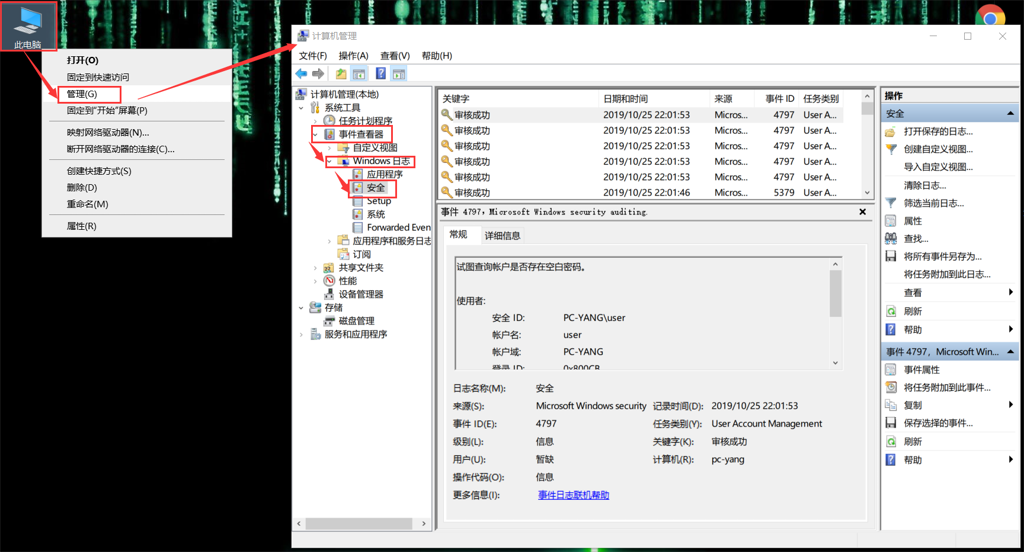1024x552 pixels.
Task: Select 任务计划程序 in the tree
Action: [365, 121]
